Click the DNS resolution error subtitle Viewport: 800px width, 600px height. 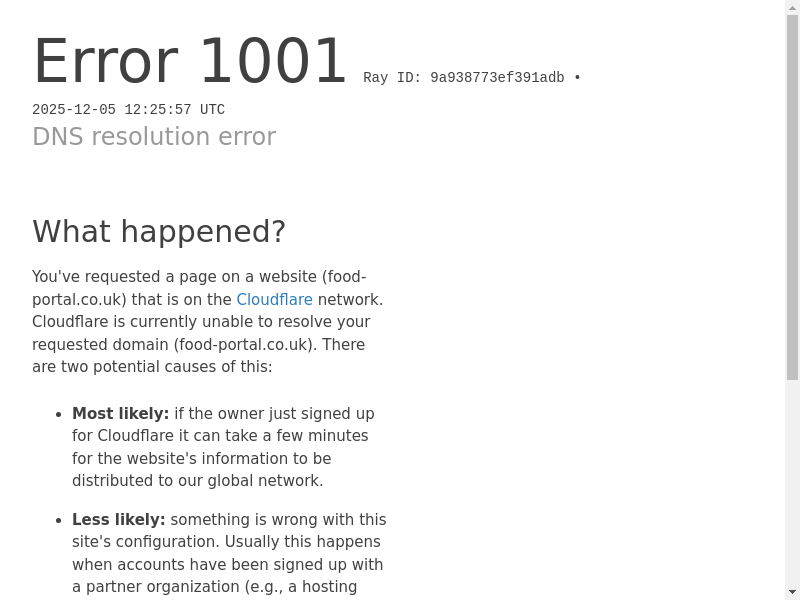(x=154, y=137)
